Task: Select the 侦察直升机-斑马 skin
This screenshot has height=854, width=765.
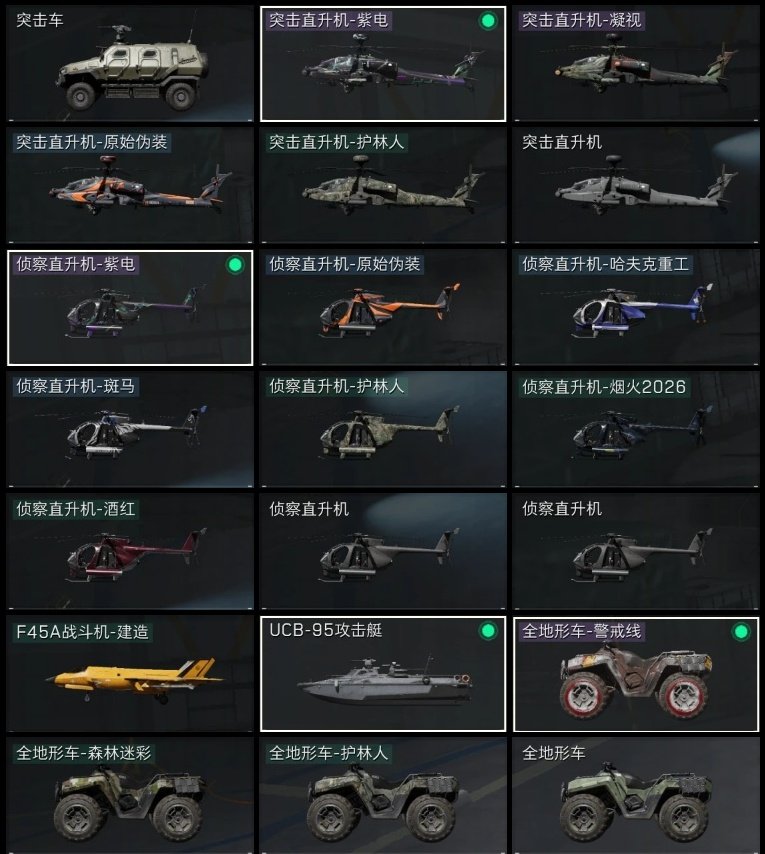Action: click(x=130, y=430)
